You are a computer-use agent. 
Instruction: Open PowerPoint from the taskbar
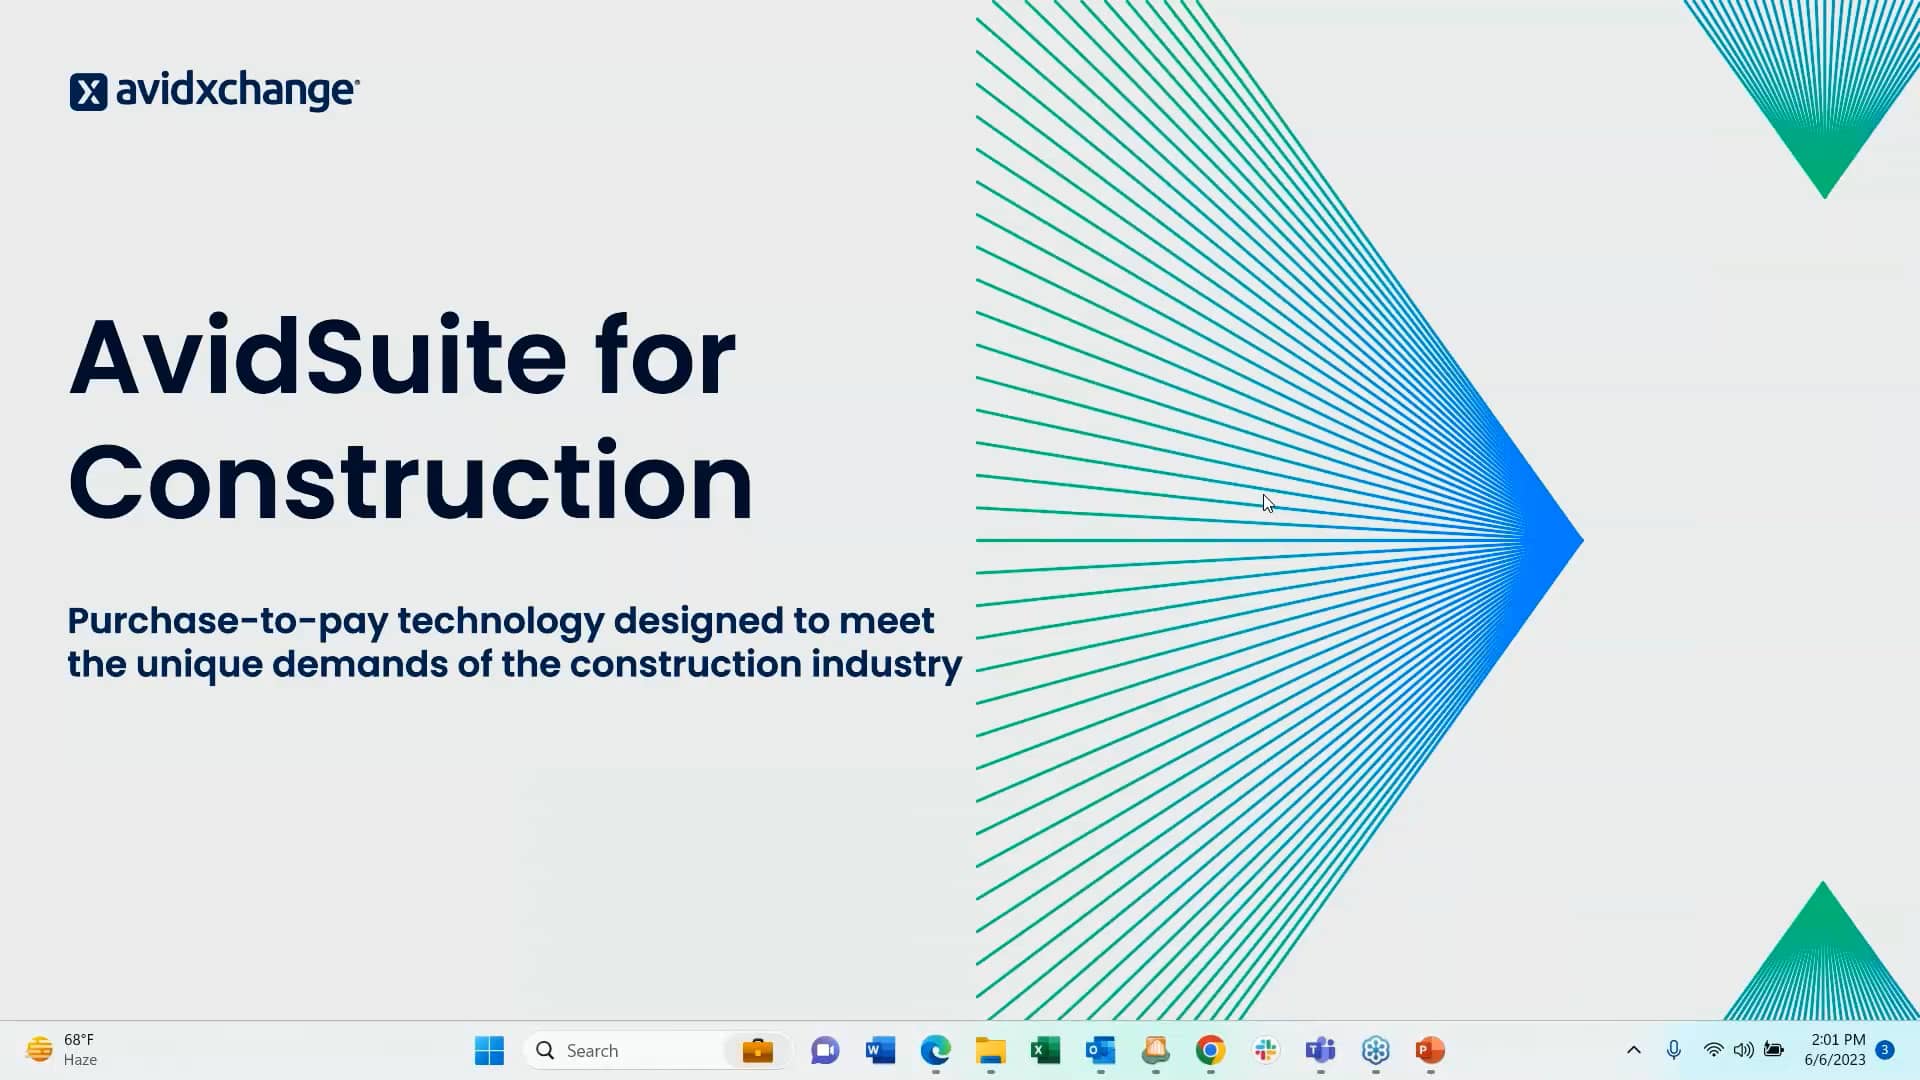(1429, 1050)
